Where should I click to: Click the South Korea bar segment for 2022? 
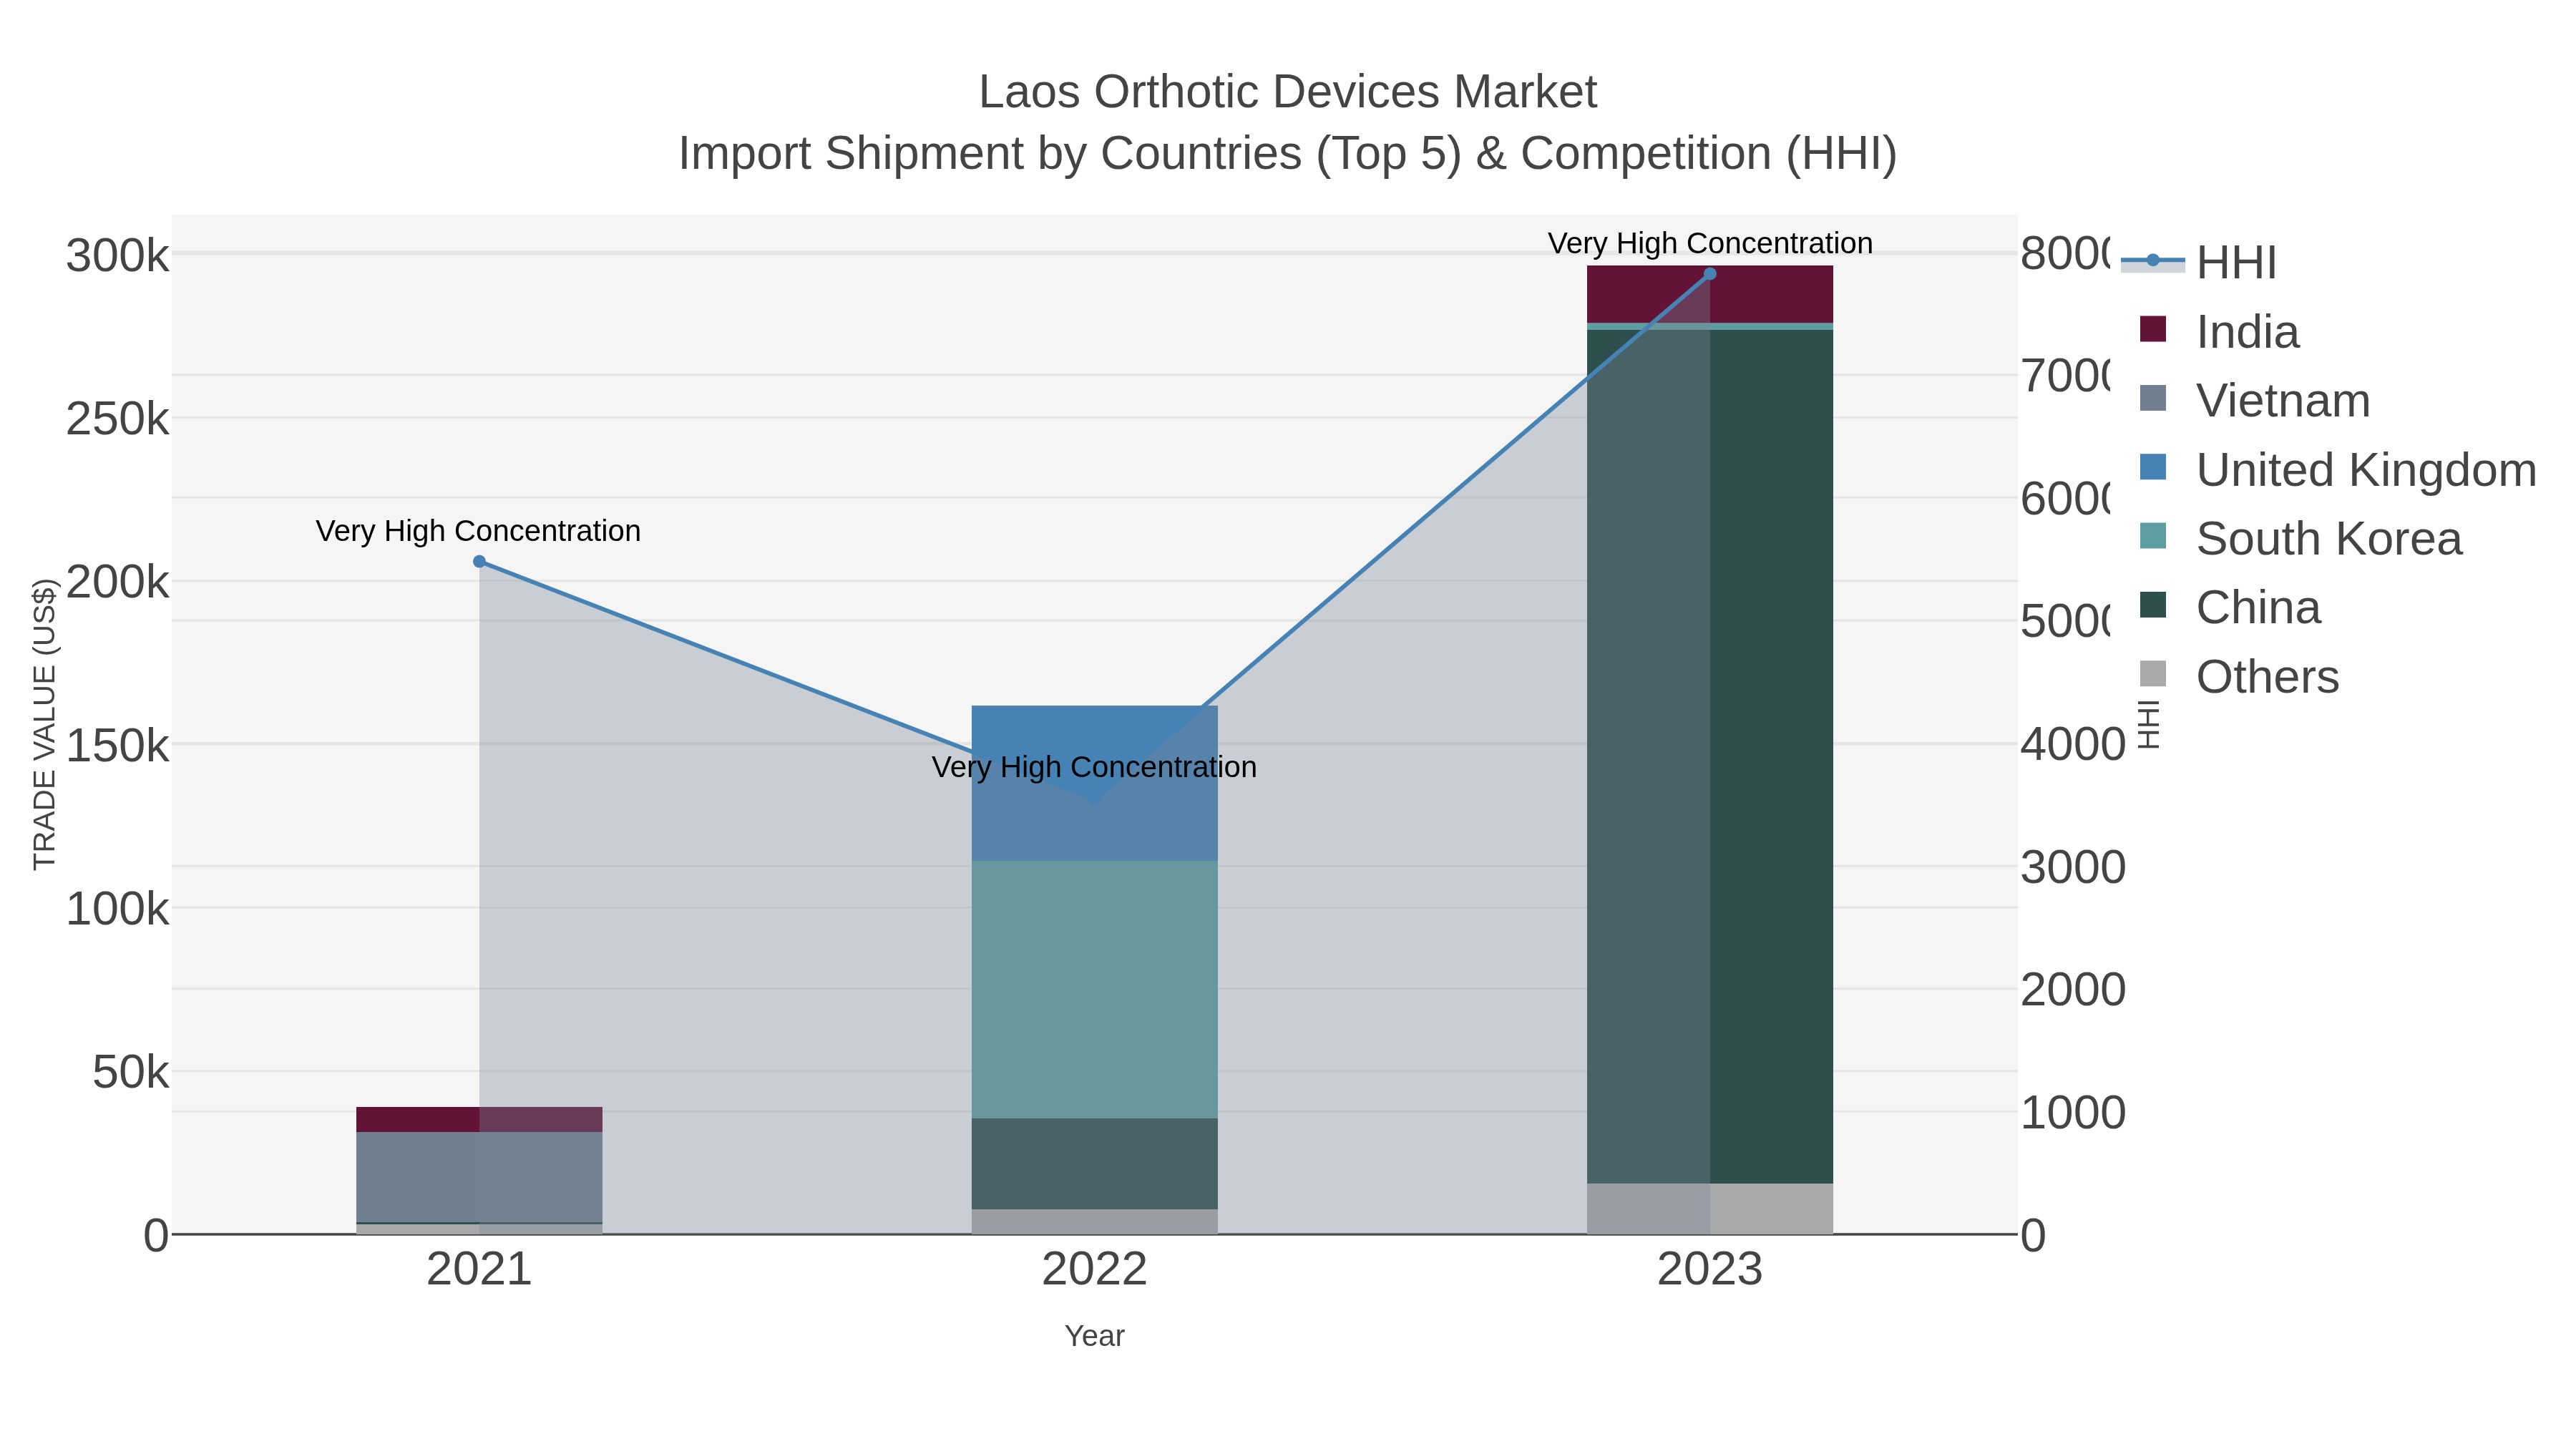coord(1094,989)
